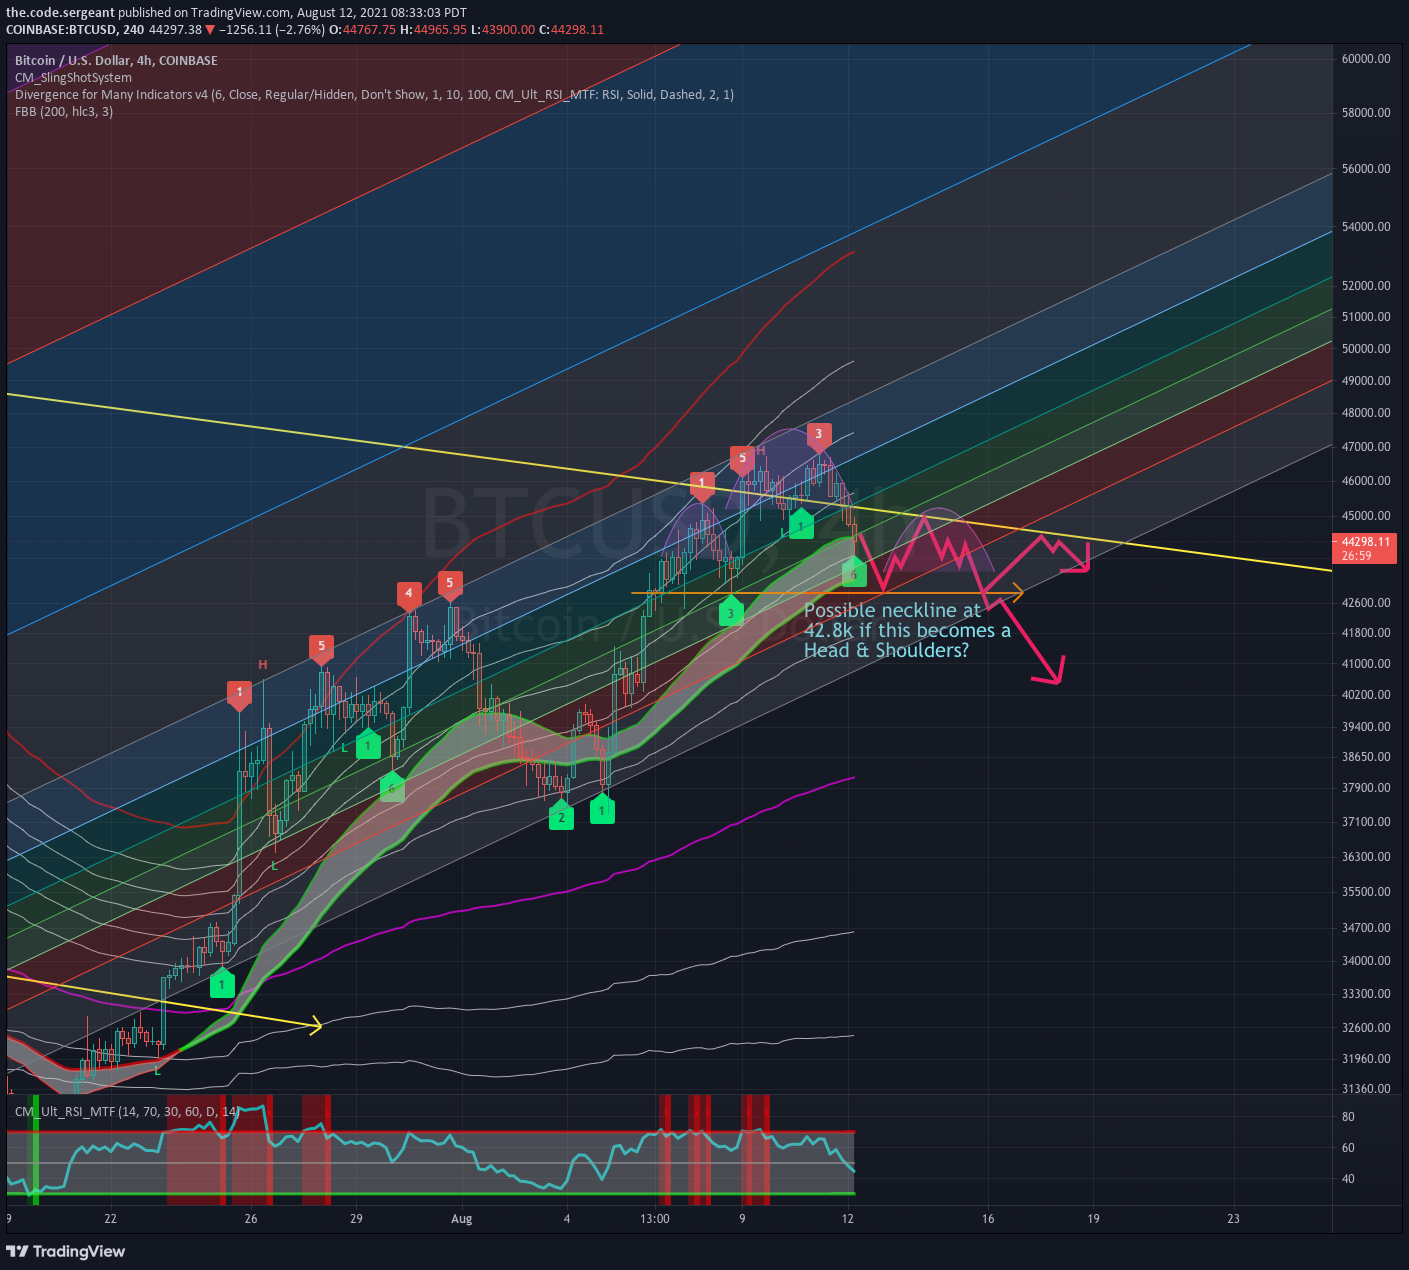Viewport: 1409px width, 1270px height.
Task: Click price scale value 58000.00
Action: pos(1366,112)
